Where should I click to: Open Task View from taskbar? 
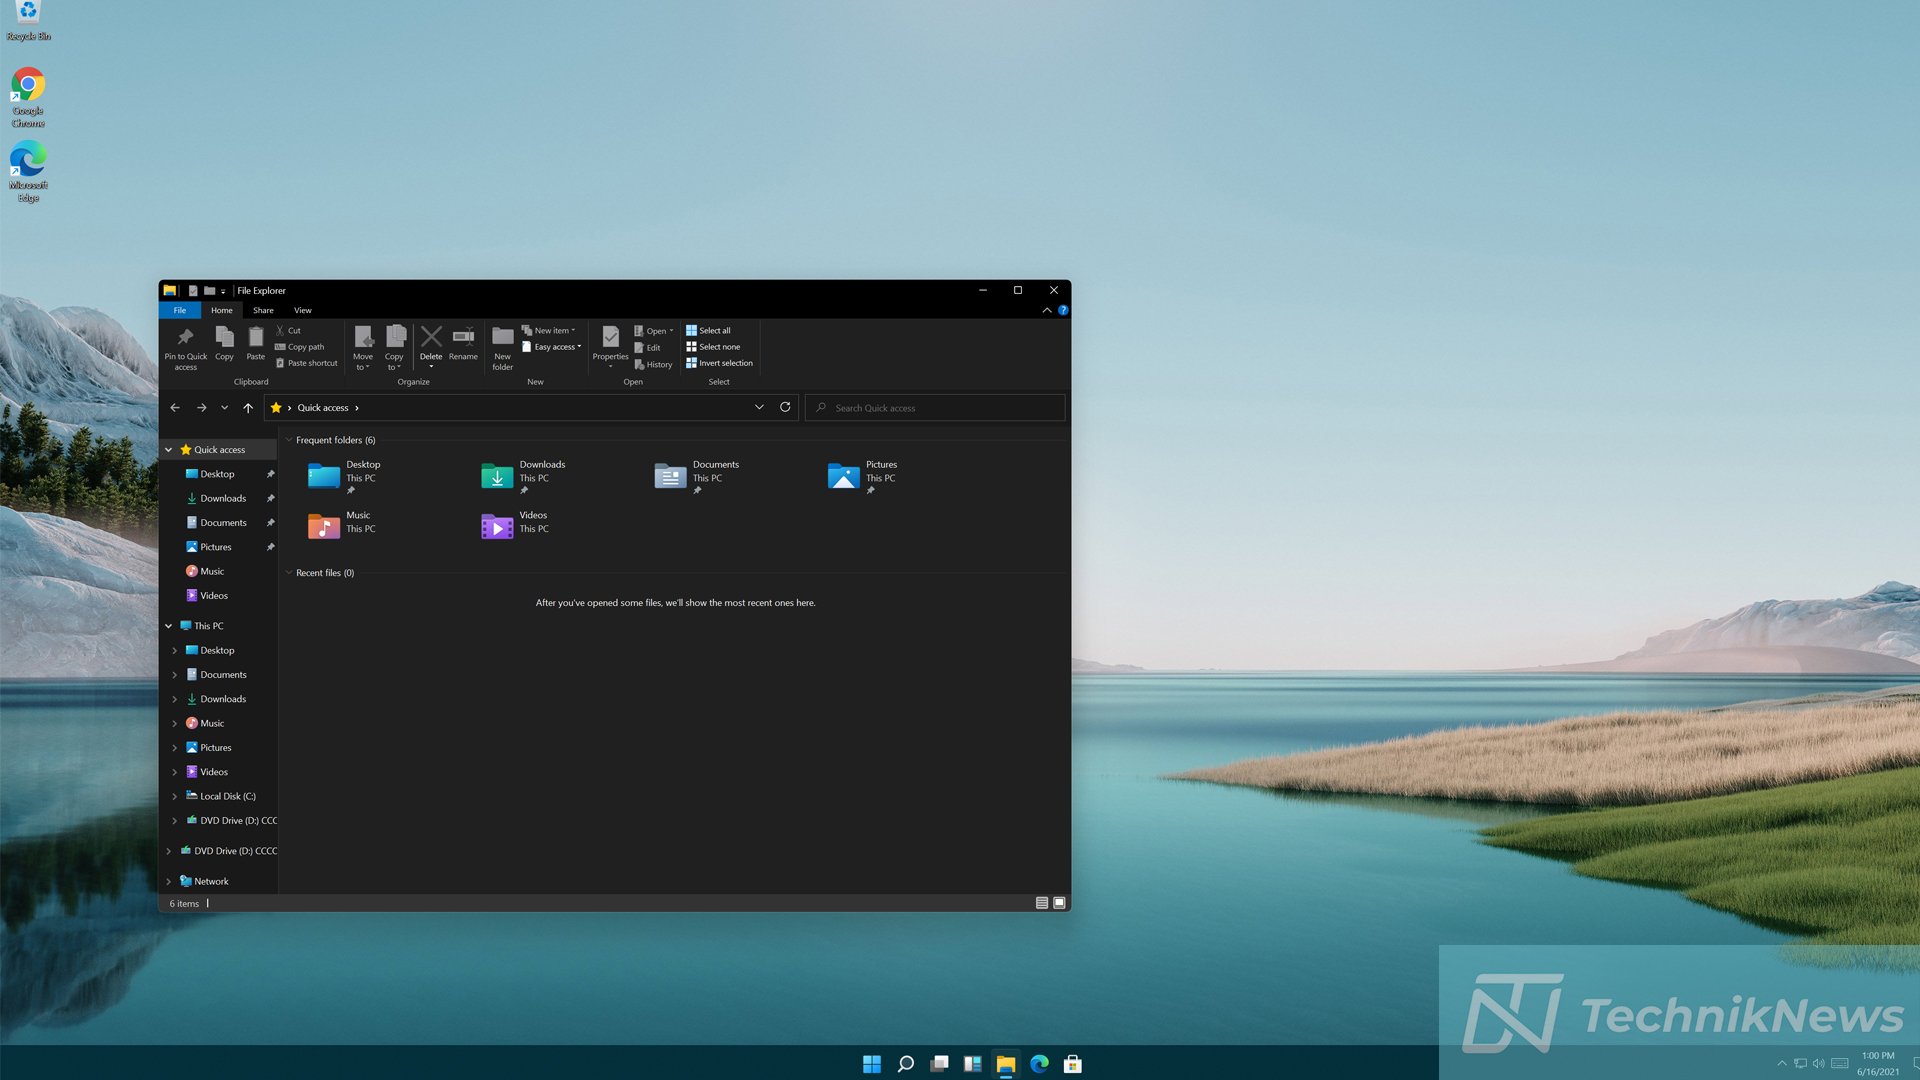939,1064
